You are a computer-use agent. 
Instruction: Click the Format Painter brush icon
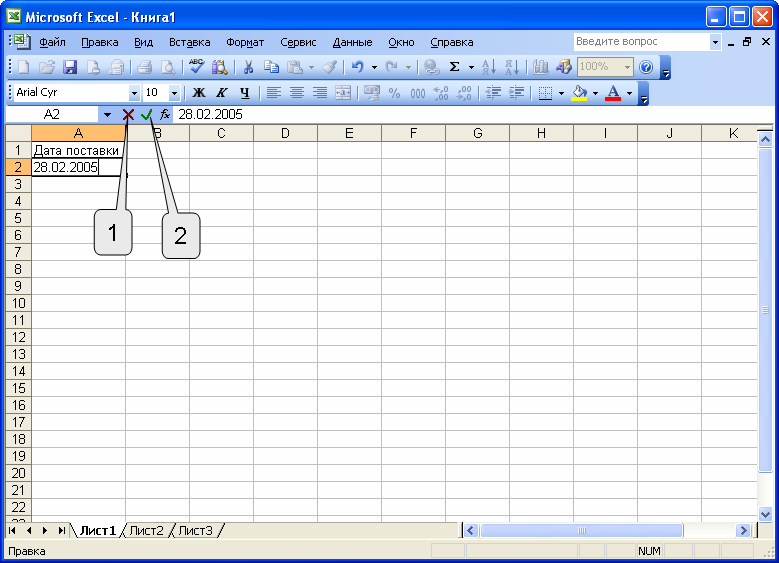click(x=329, y=67)
